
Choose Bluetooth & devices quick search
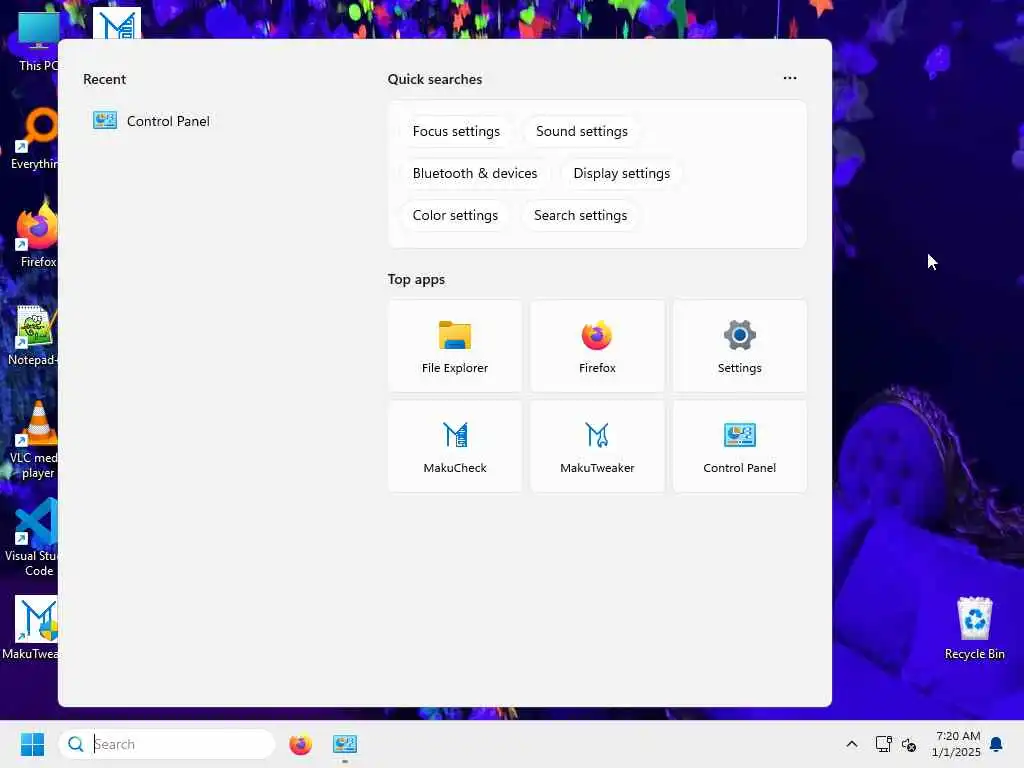point(475,173)
